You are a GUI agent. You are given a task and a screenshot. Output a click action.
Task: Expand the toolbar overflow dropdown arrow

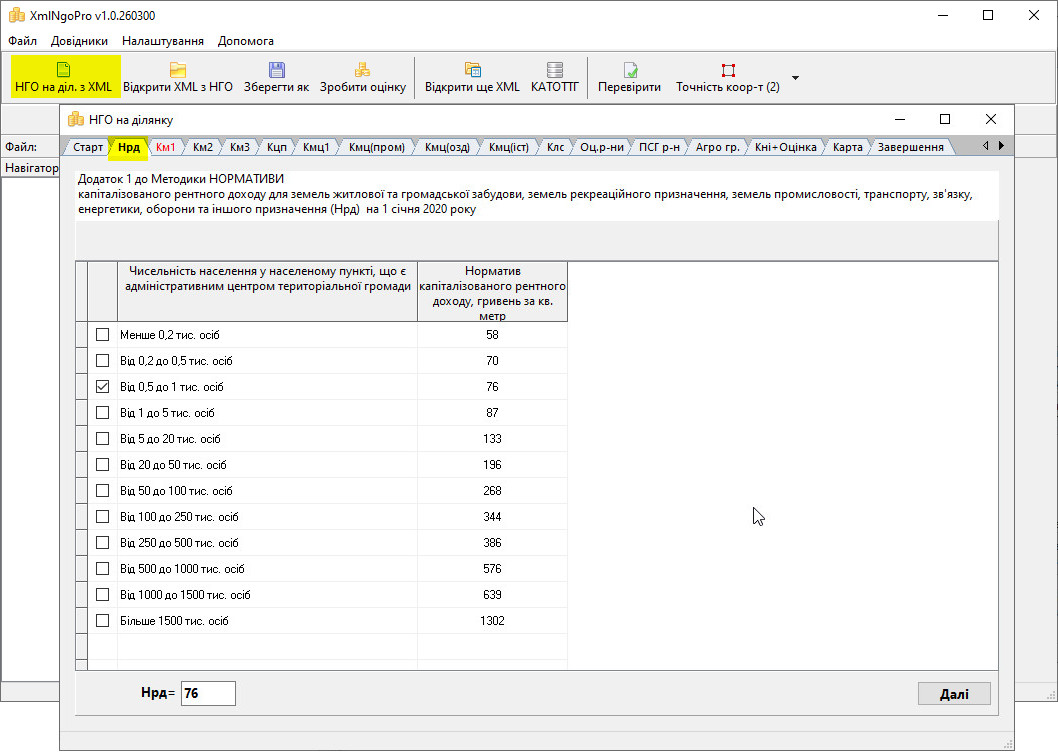(x=795, y=78)
